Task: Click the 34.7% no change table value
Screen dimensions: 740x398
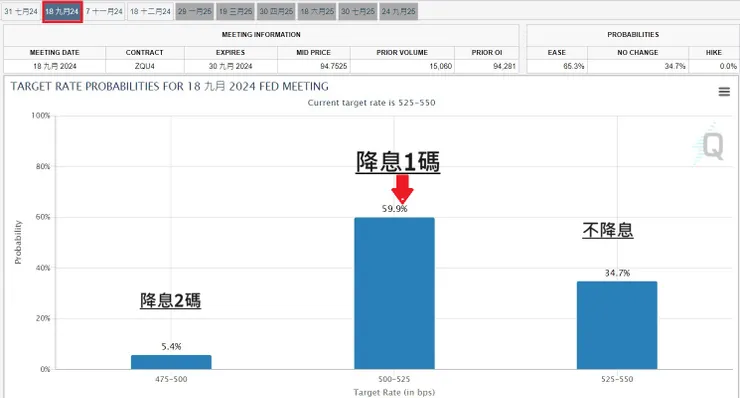Action: (675, 66)
